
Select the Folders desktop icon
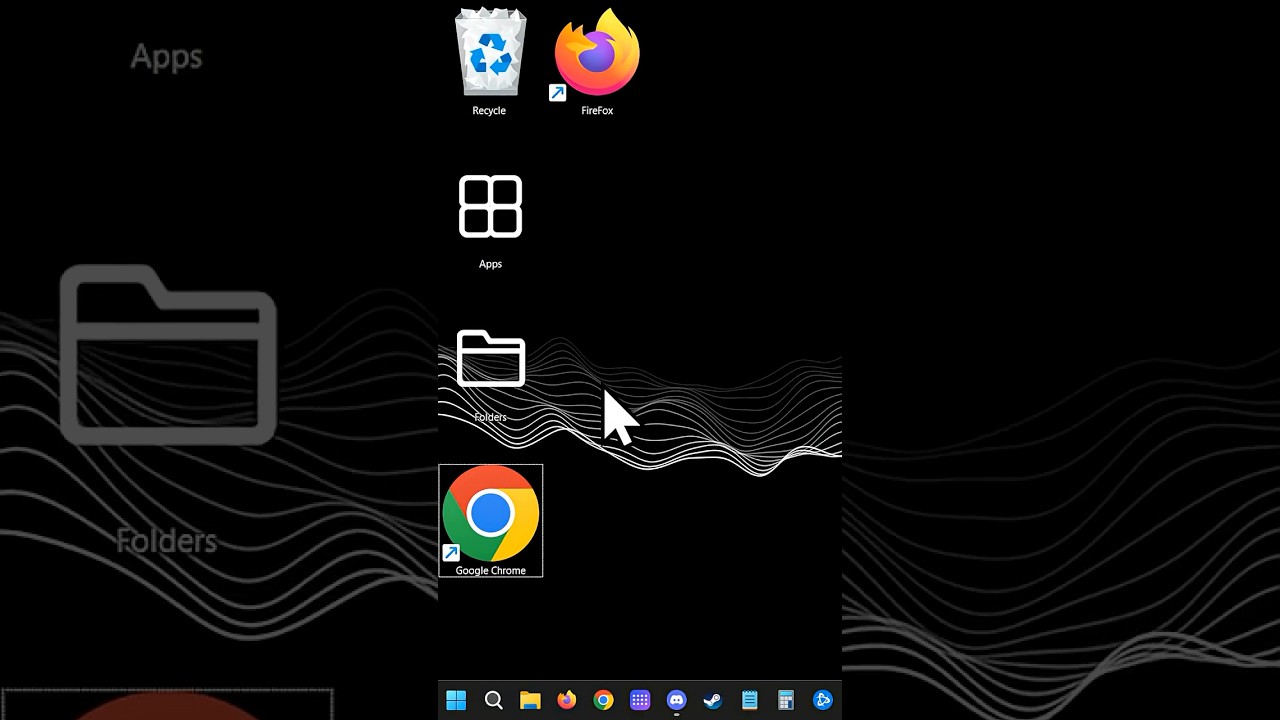tap(490, 375)
